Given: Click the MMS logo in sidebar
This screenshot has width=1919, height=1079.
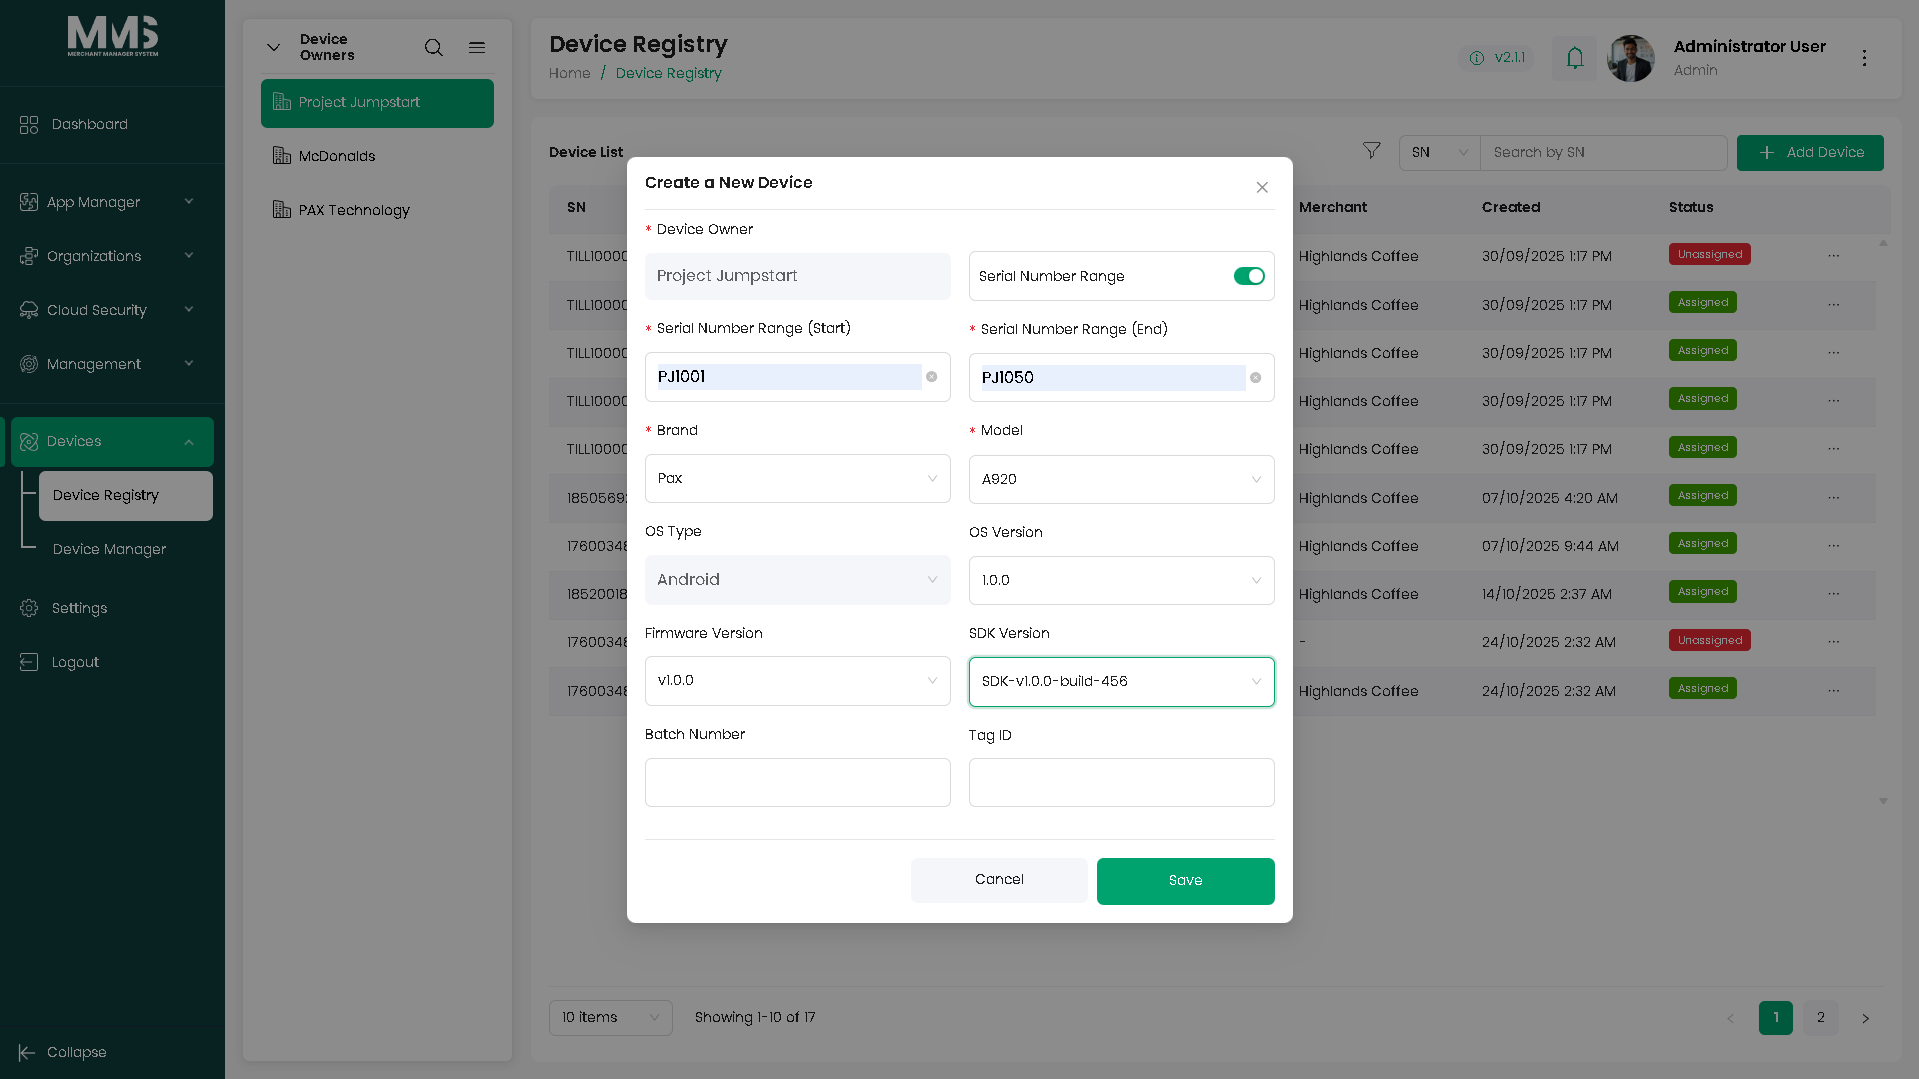Looking at the screenshot, I should pyautogui.click(x=112, y=36).
